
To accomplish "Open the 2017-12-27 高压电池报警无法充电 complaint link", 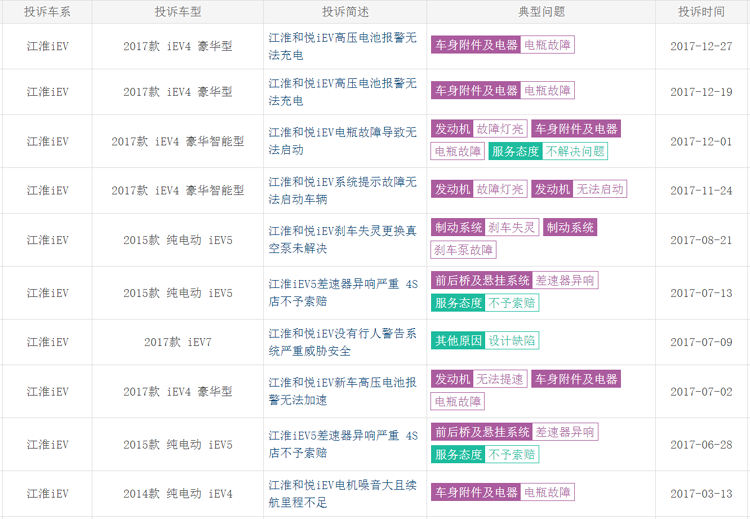I will [x=342, y=46].
